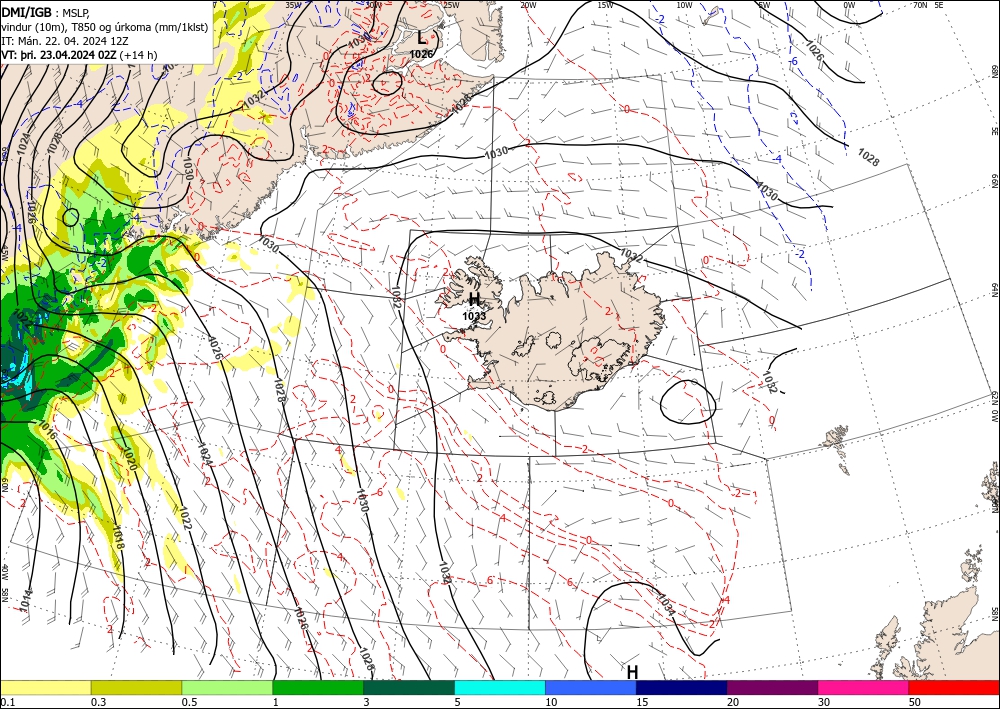This screenshot has height=709, width=1000.
Task: Choose the blue 10 mm legend band
Action: [591, 687]
